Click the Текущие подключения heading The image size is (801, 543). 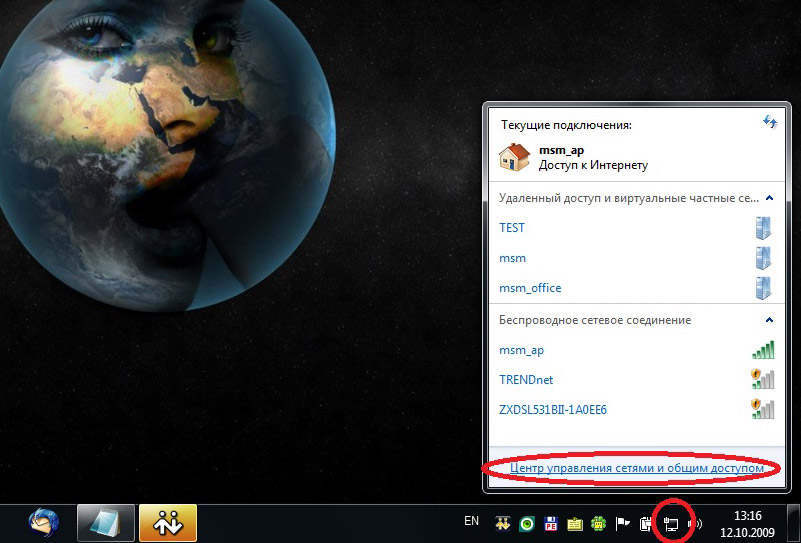567,125
